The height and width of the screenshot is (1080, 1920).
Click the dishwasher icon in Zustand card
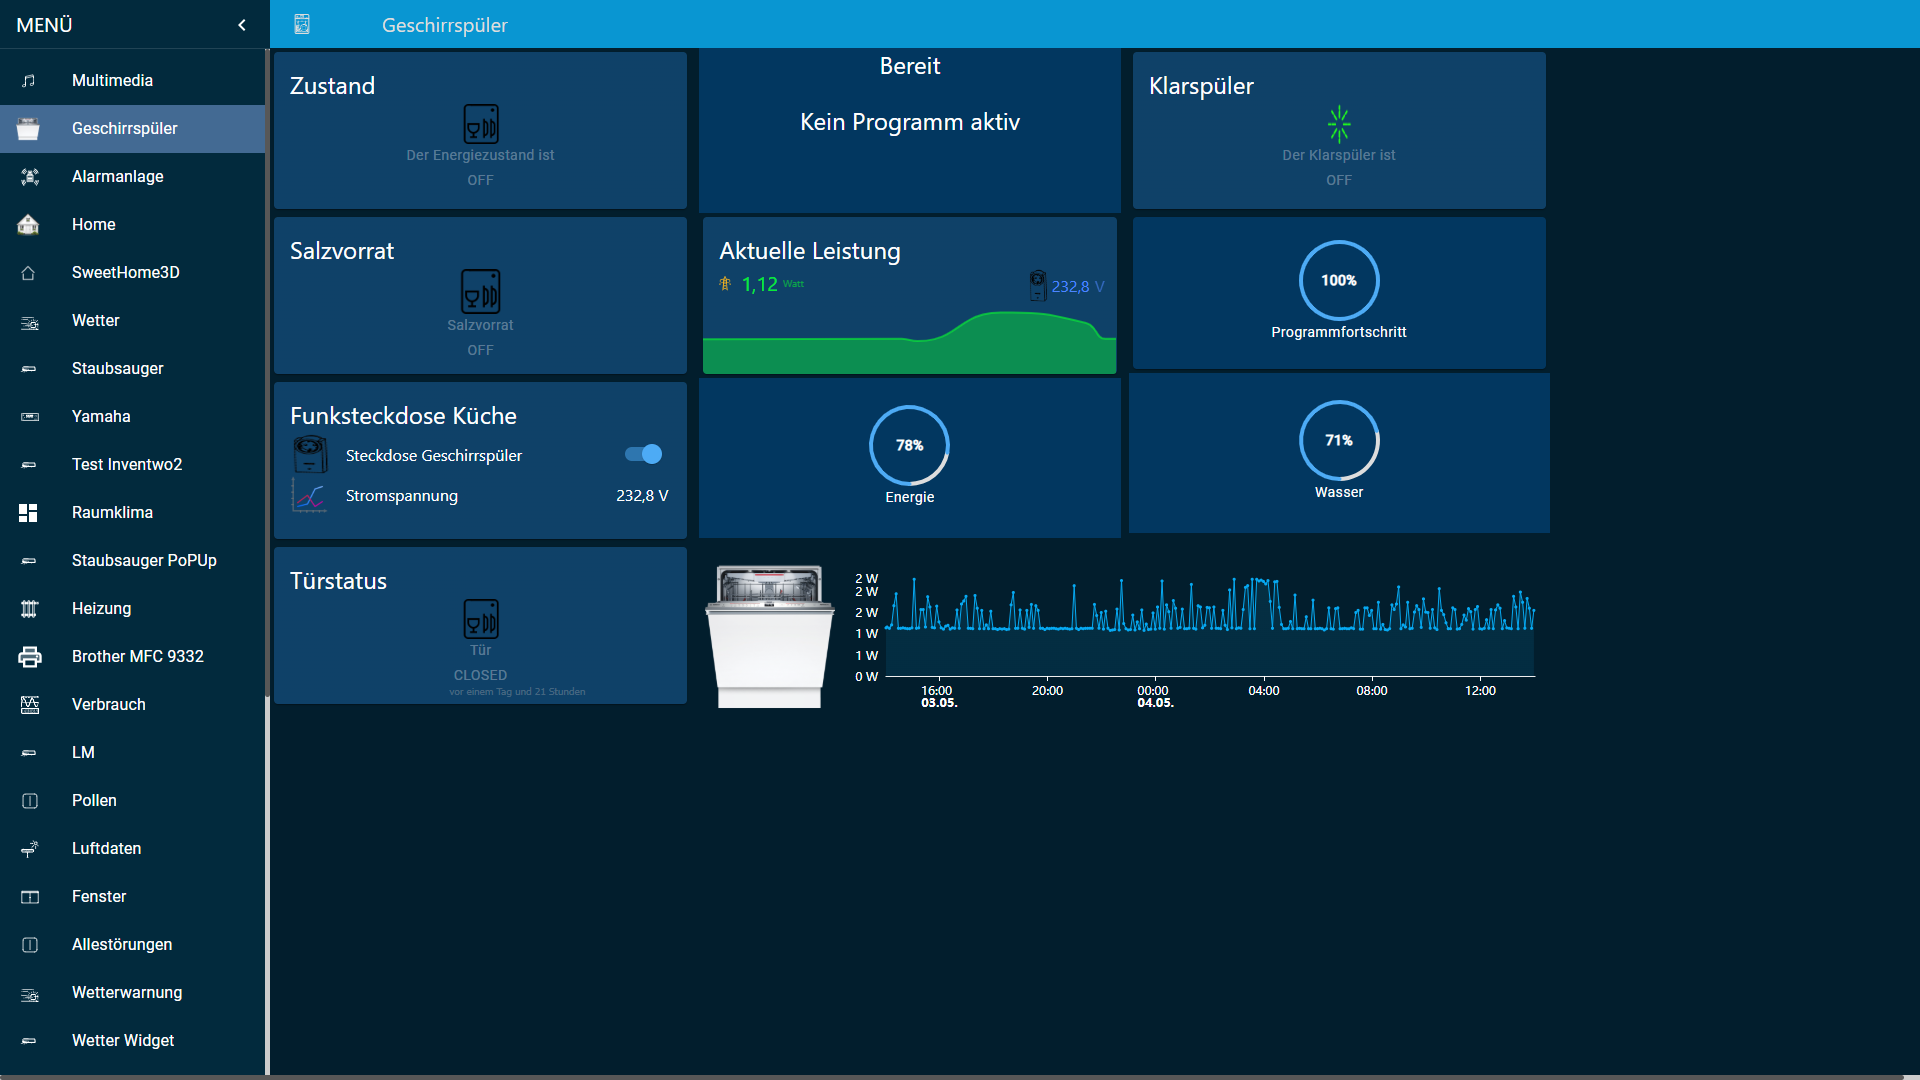[x=480, y=124]
